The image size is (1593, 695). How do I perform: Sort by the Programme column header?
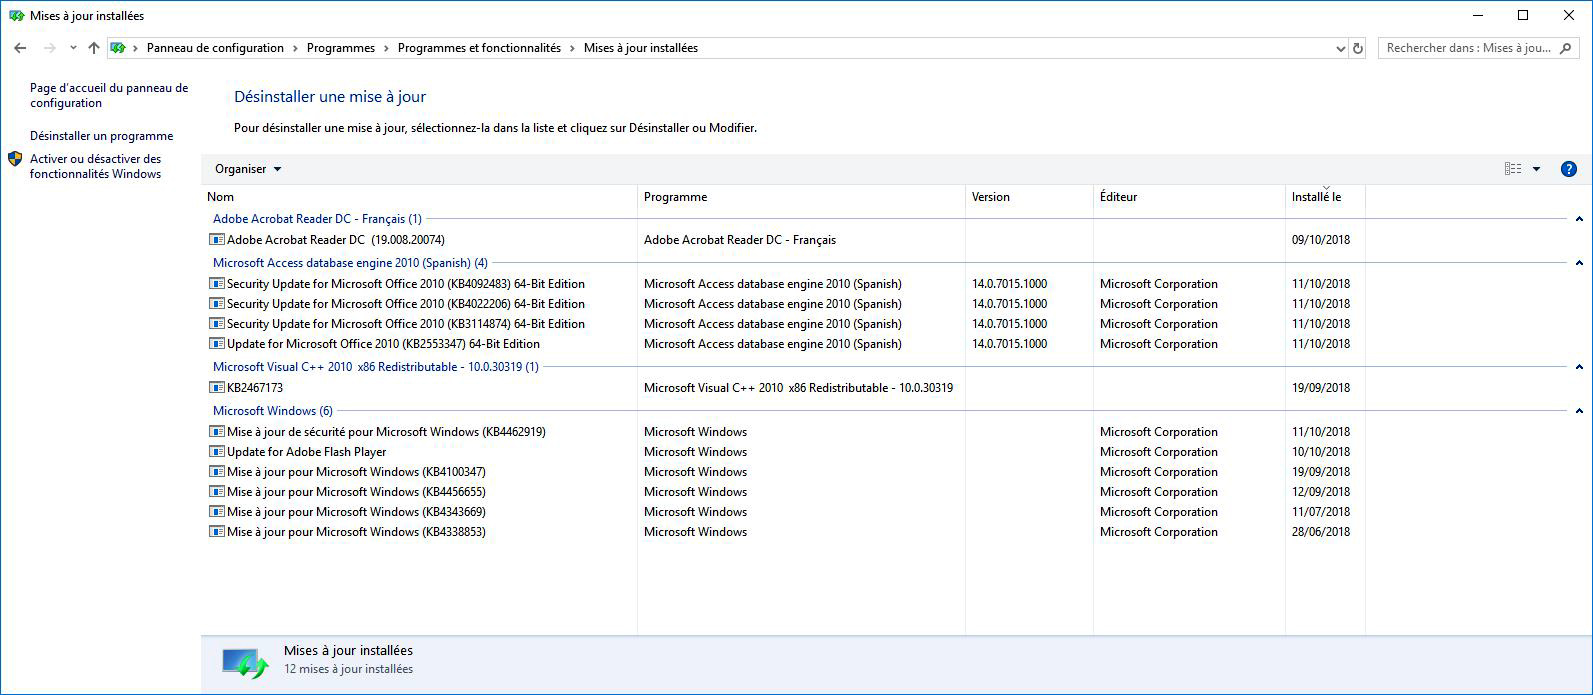tap(801, 197)
